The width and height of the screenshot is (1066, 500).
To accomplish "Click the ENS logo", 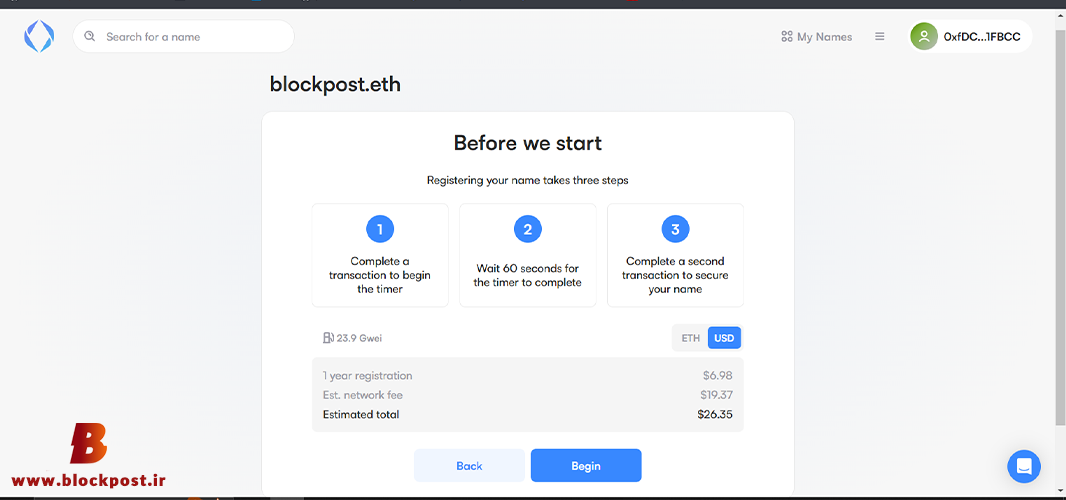I will [39, 37].
